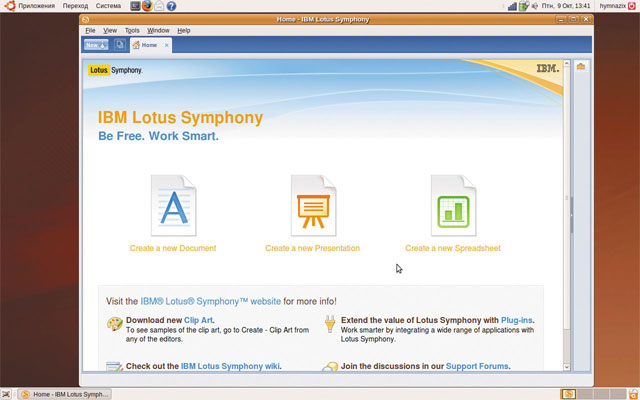This screenshot has width=640, height=400.
Task: Open the sidebar panel icon on right
Action: click(581, 66)
